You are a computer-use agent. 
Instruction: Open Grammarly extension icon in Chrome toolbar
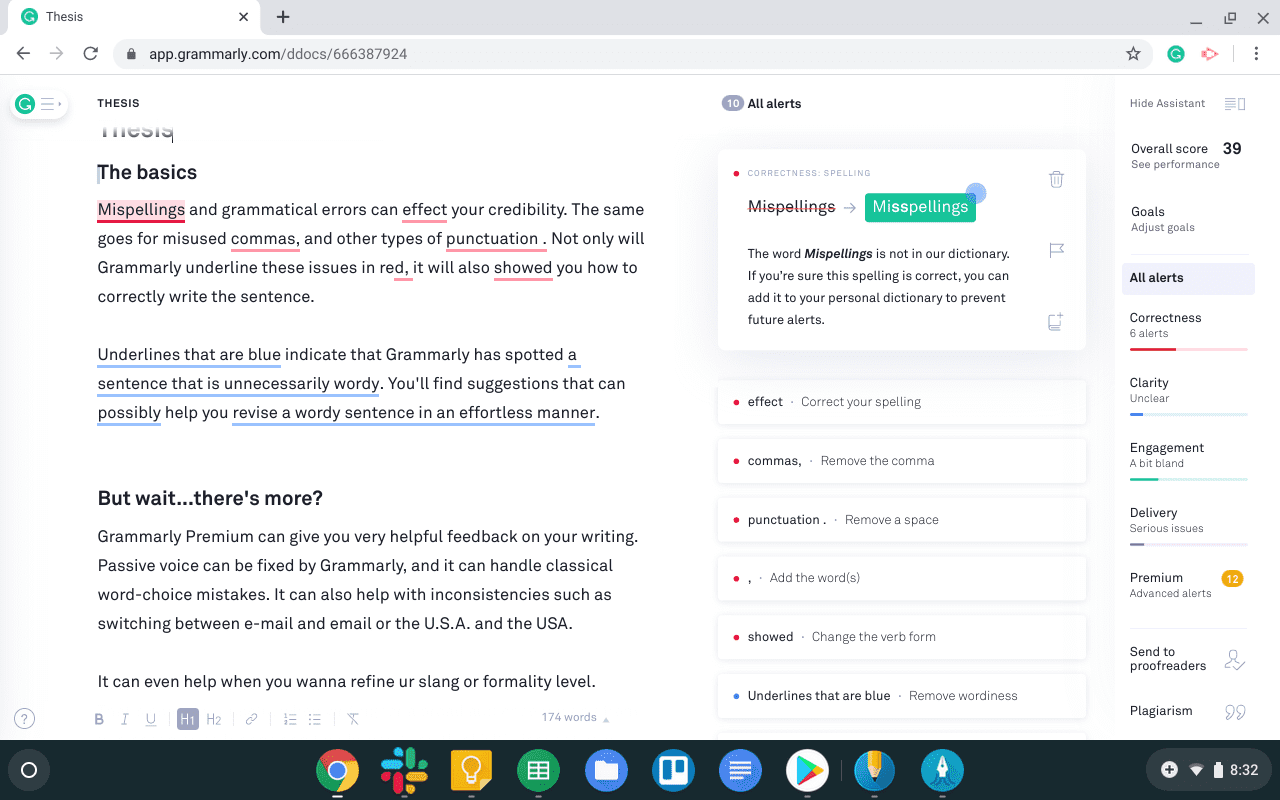pyautogui.click(x=1176, y=54)
